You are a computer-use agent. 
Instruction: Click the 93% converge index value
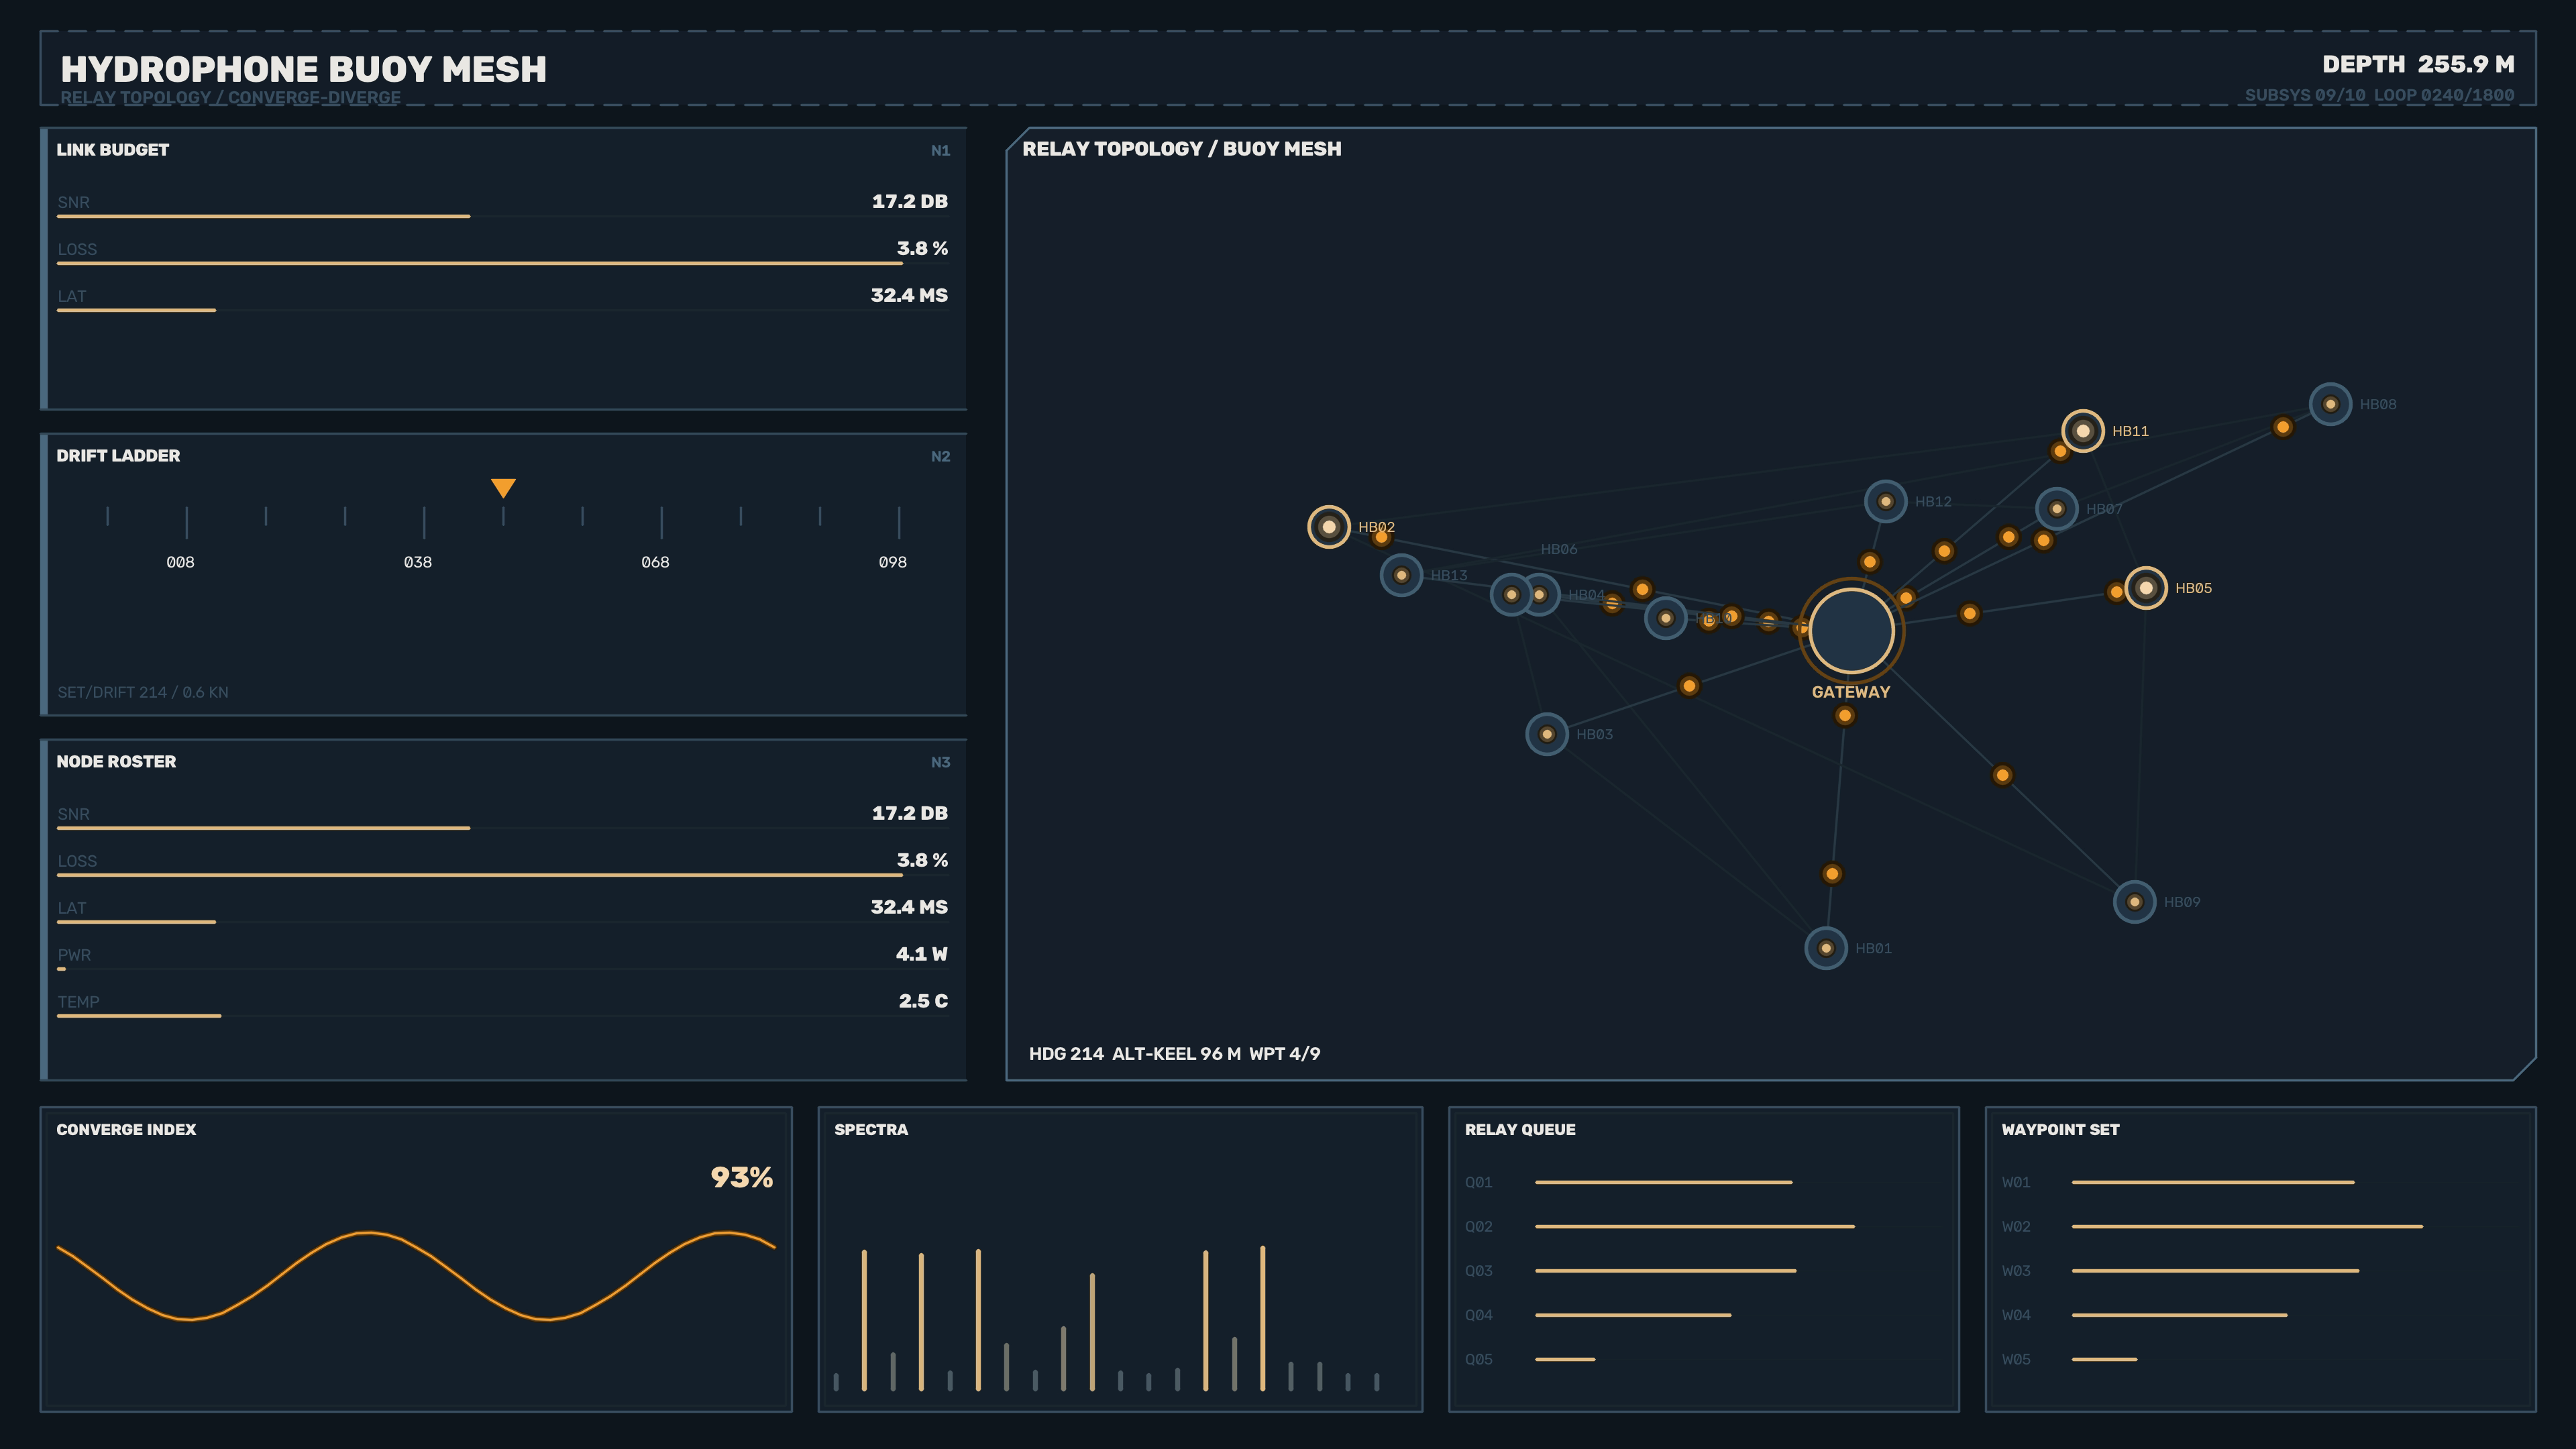741,1177
